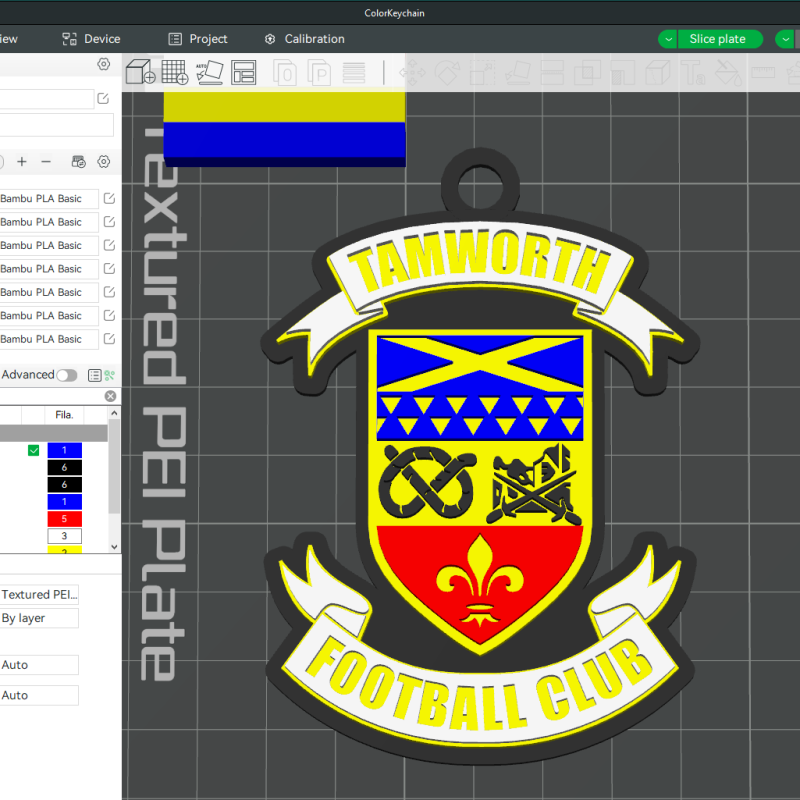Select the Move tool

tap(412, 73)
